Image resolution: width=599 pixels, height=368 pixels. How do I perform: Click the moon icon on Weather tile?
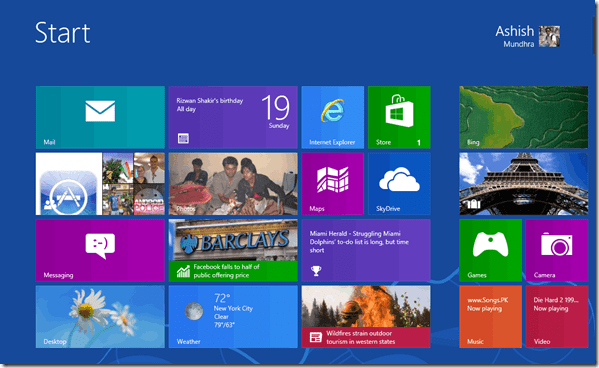(x=194, y=311)
